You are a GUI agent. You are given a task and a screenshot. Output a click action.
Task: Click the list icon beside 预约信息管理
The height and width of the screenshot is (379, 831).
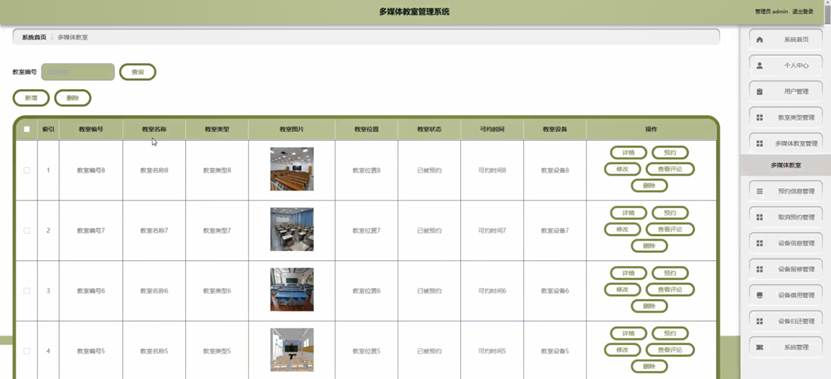point(759,191)
